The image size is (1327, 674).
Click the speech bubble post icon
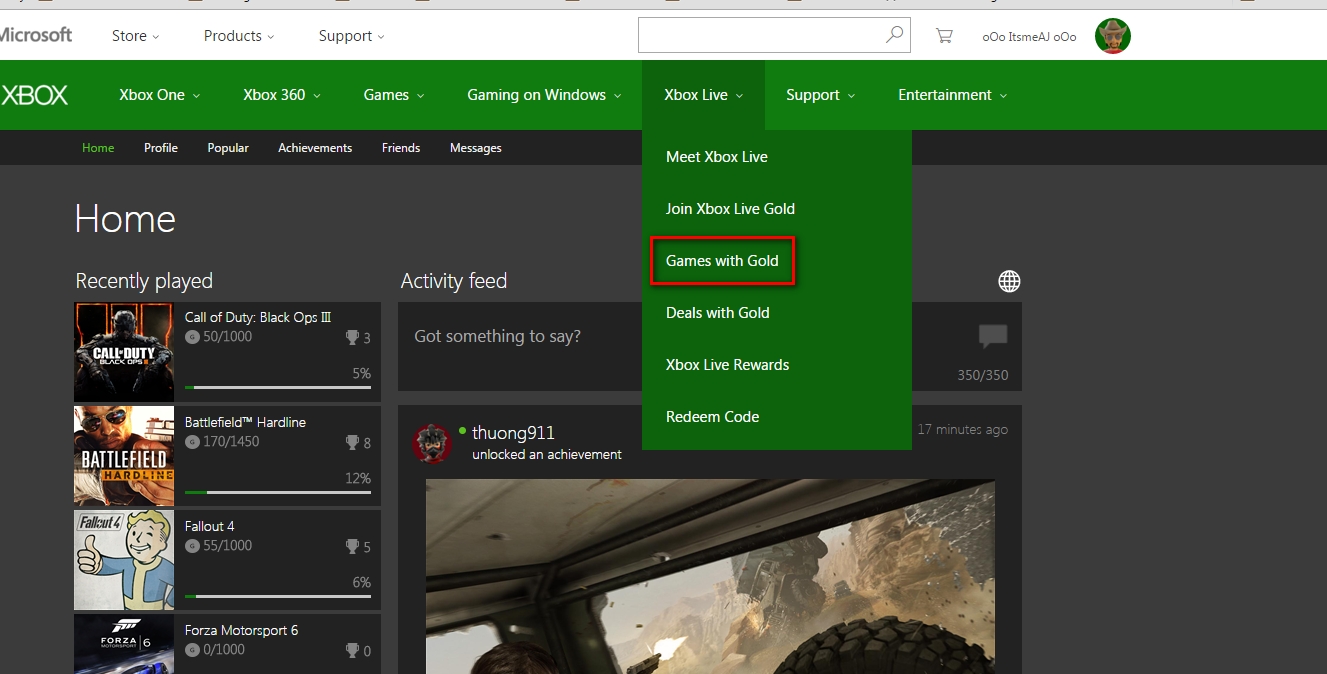pyautogui.click(x=992, y=336)
